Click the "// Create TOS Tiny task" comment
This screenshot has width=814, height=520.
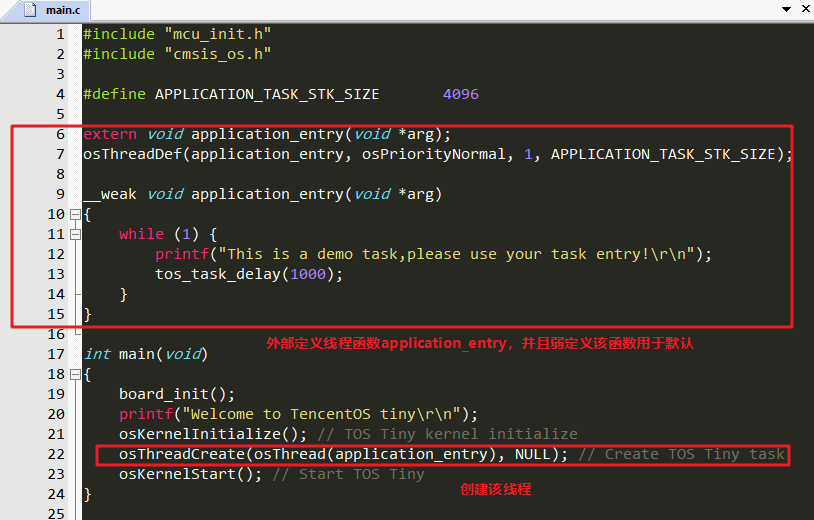point(681,454)
